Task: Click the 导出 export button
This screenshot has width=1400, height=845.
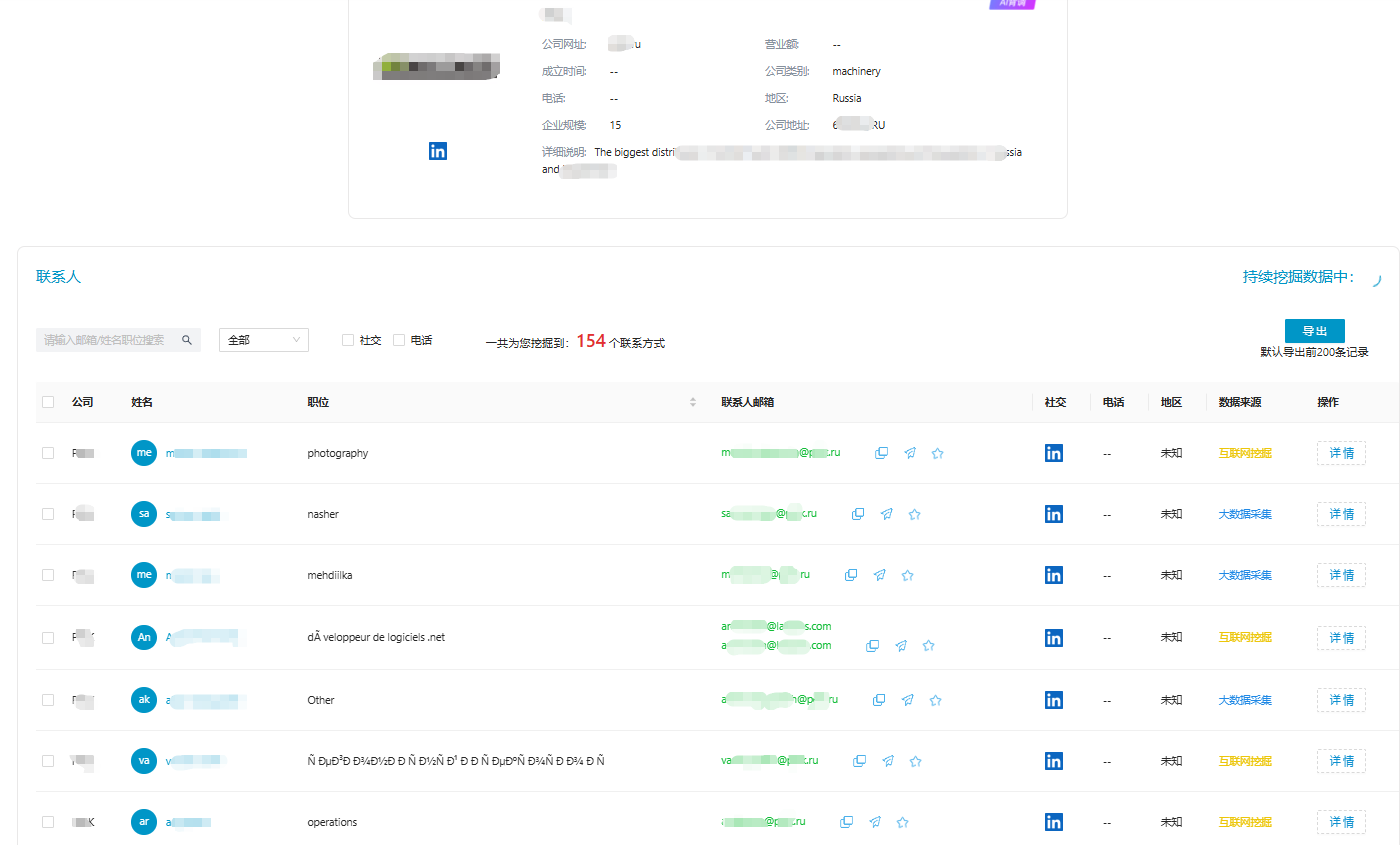Action: 1314,331
